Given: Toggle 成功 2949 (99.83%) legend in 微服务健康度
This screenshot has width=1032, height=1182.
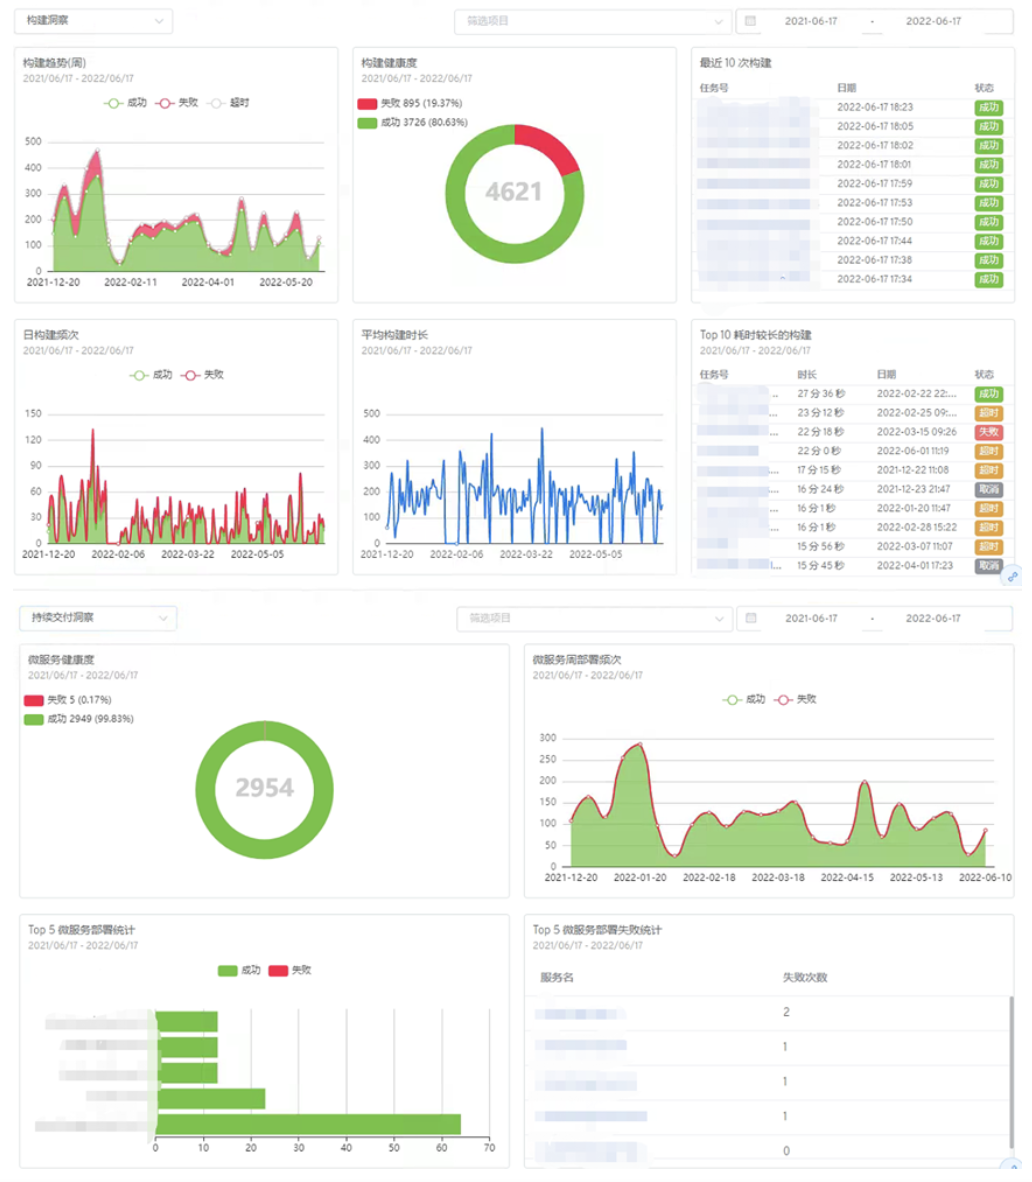Looking at the screenshot, I should click(79, 719).
